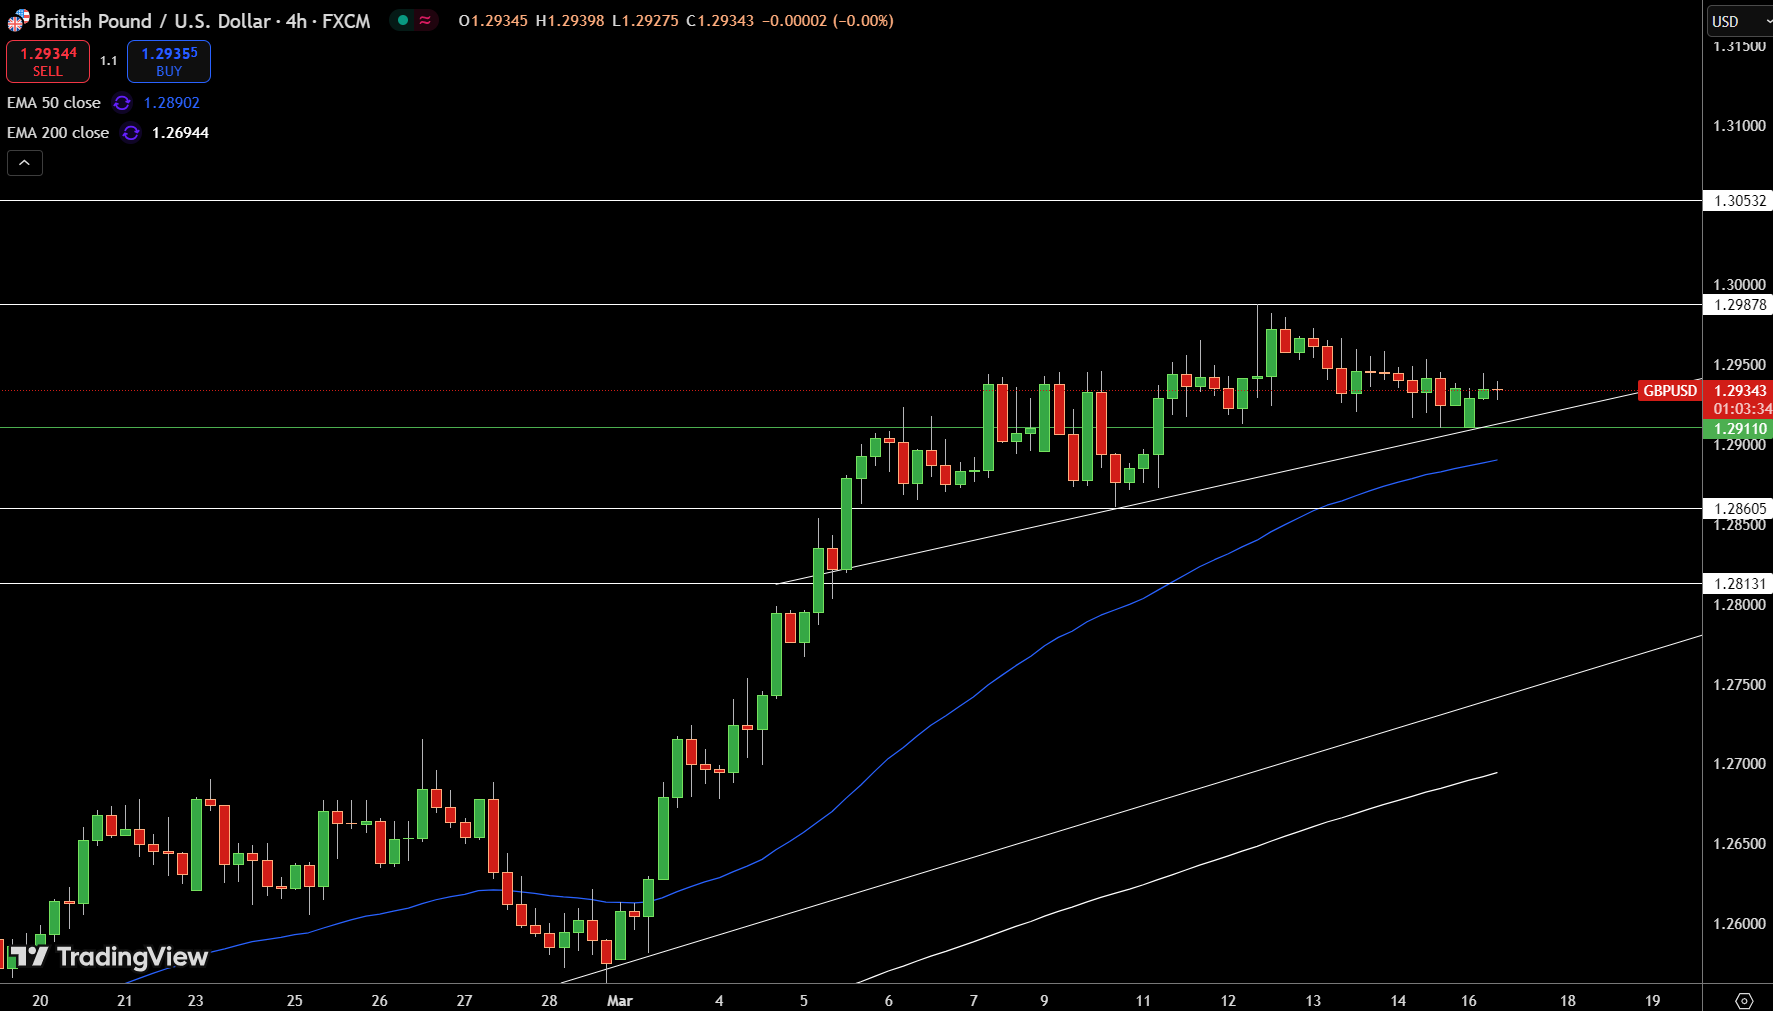Click the 1.29878 horizontal line price label
Image resolution: width=1773 pixels, height=1011 pixels.
[x=1738, y=305]
